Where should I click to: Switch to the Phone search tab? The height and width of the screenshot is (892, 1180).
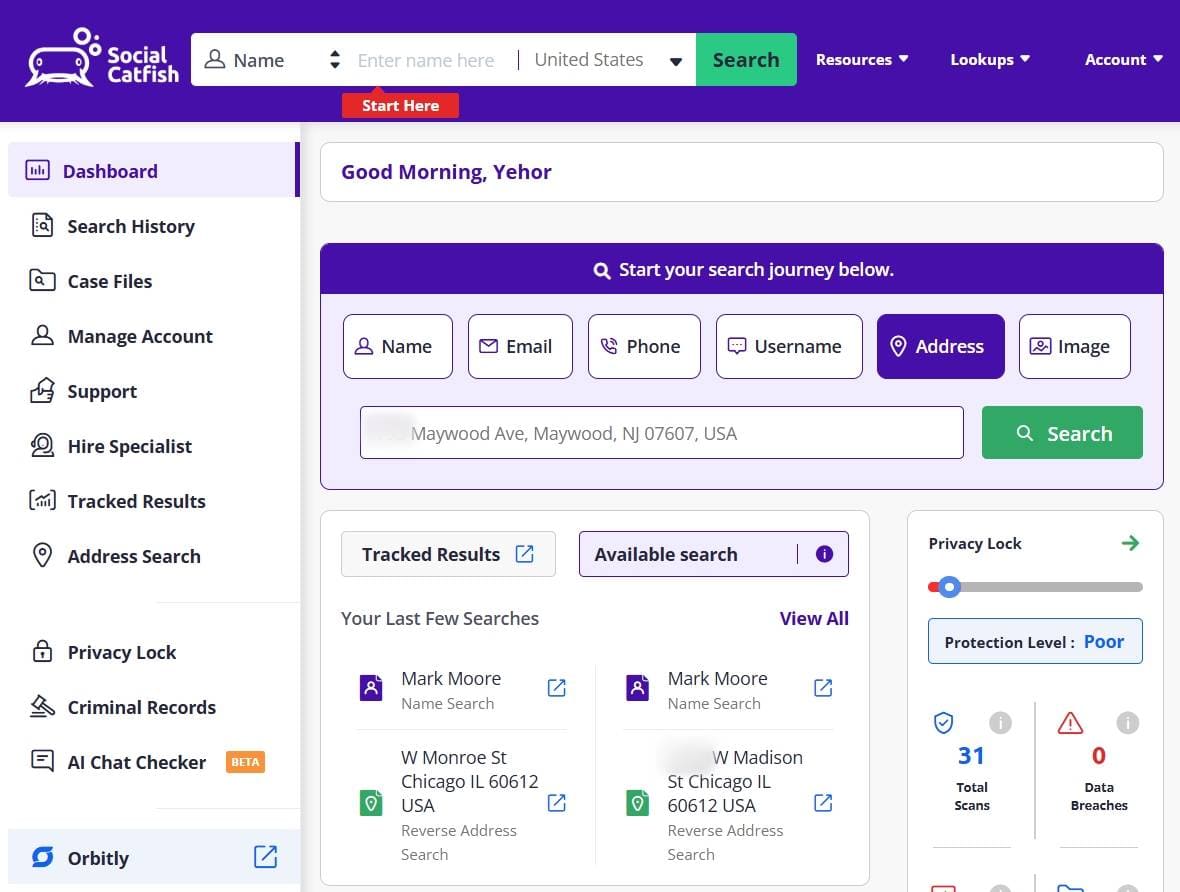pos(644,346)
